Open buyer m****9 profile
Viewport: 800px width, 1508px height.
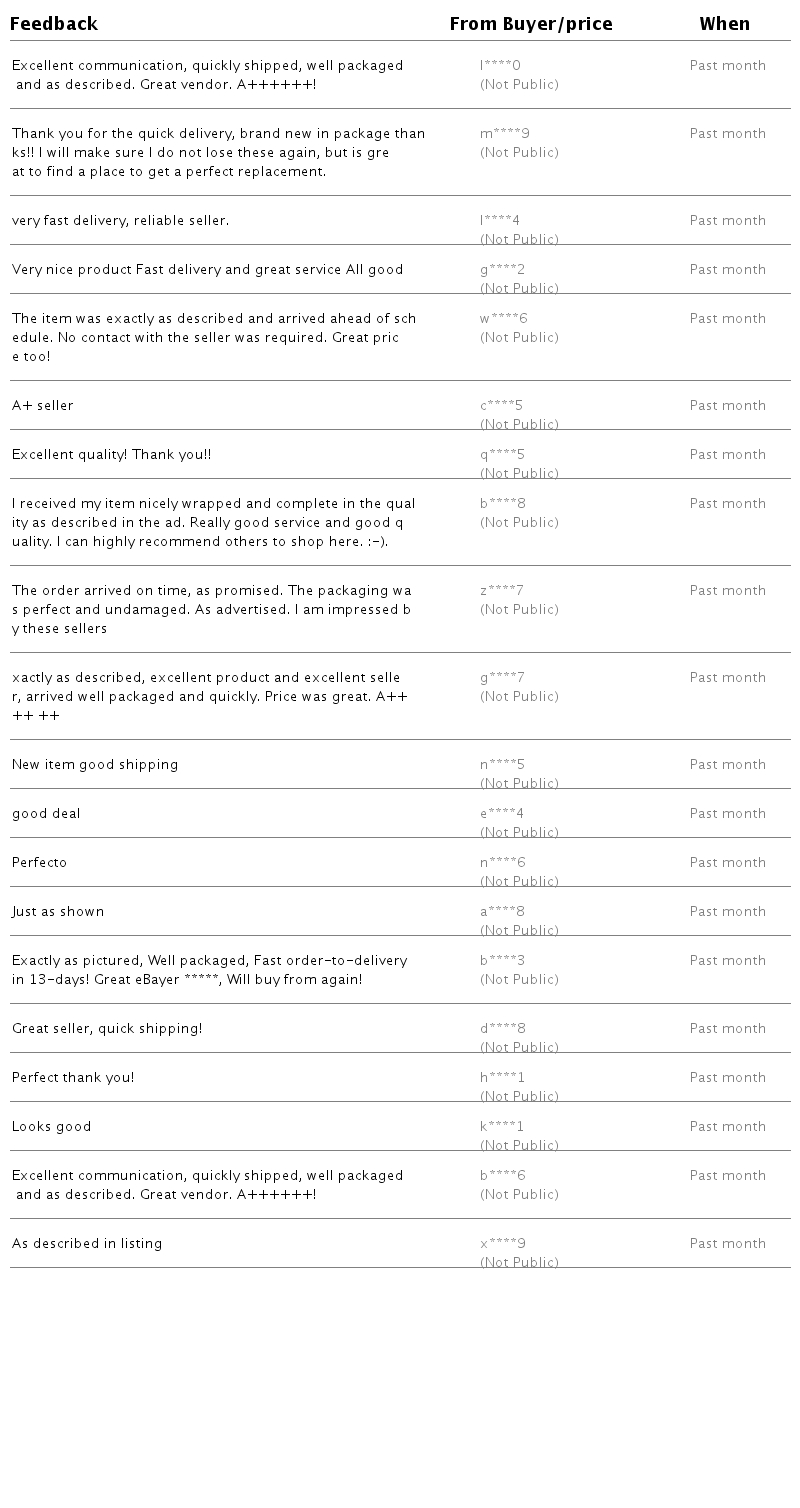504,134
